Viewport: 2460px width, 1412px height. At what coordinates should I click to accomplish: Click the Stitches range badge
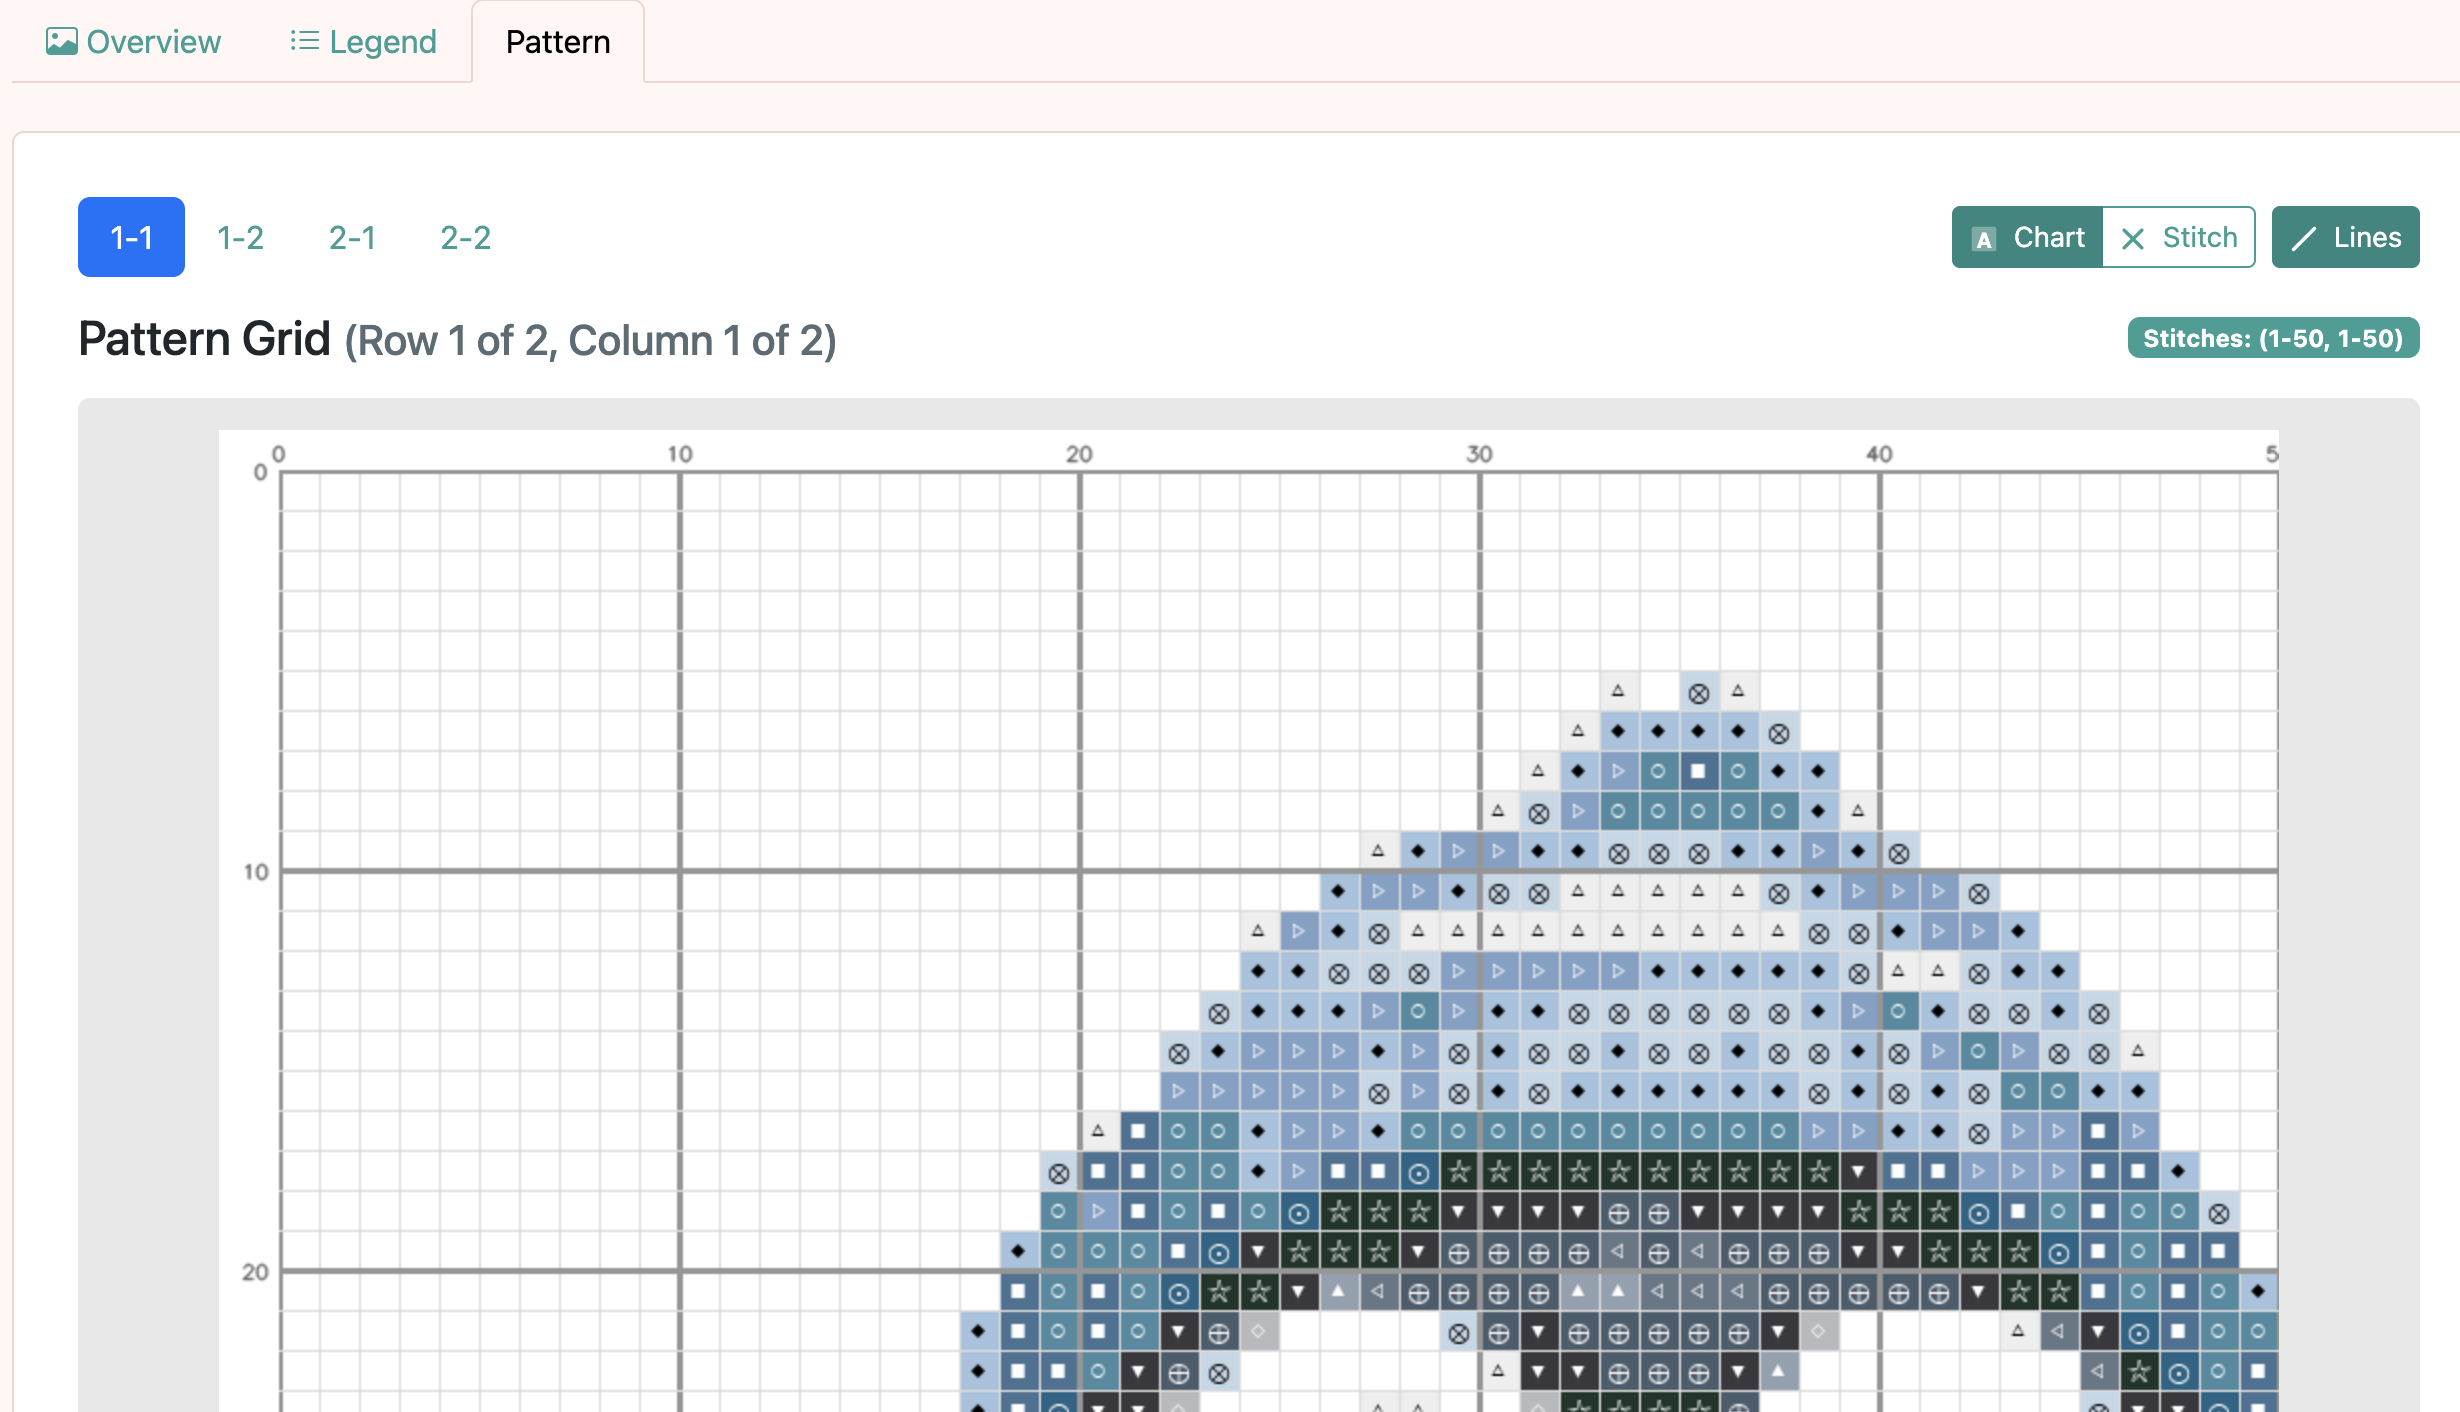[2273, 338]
